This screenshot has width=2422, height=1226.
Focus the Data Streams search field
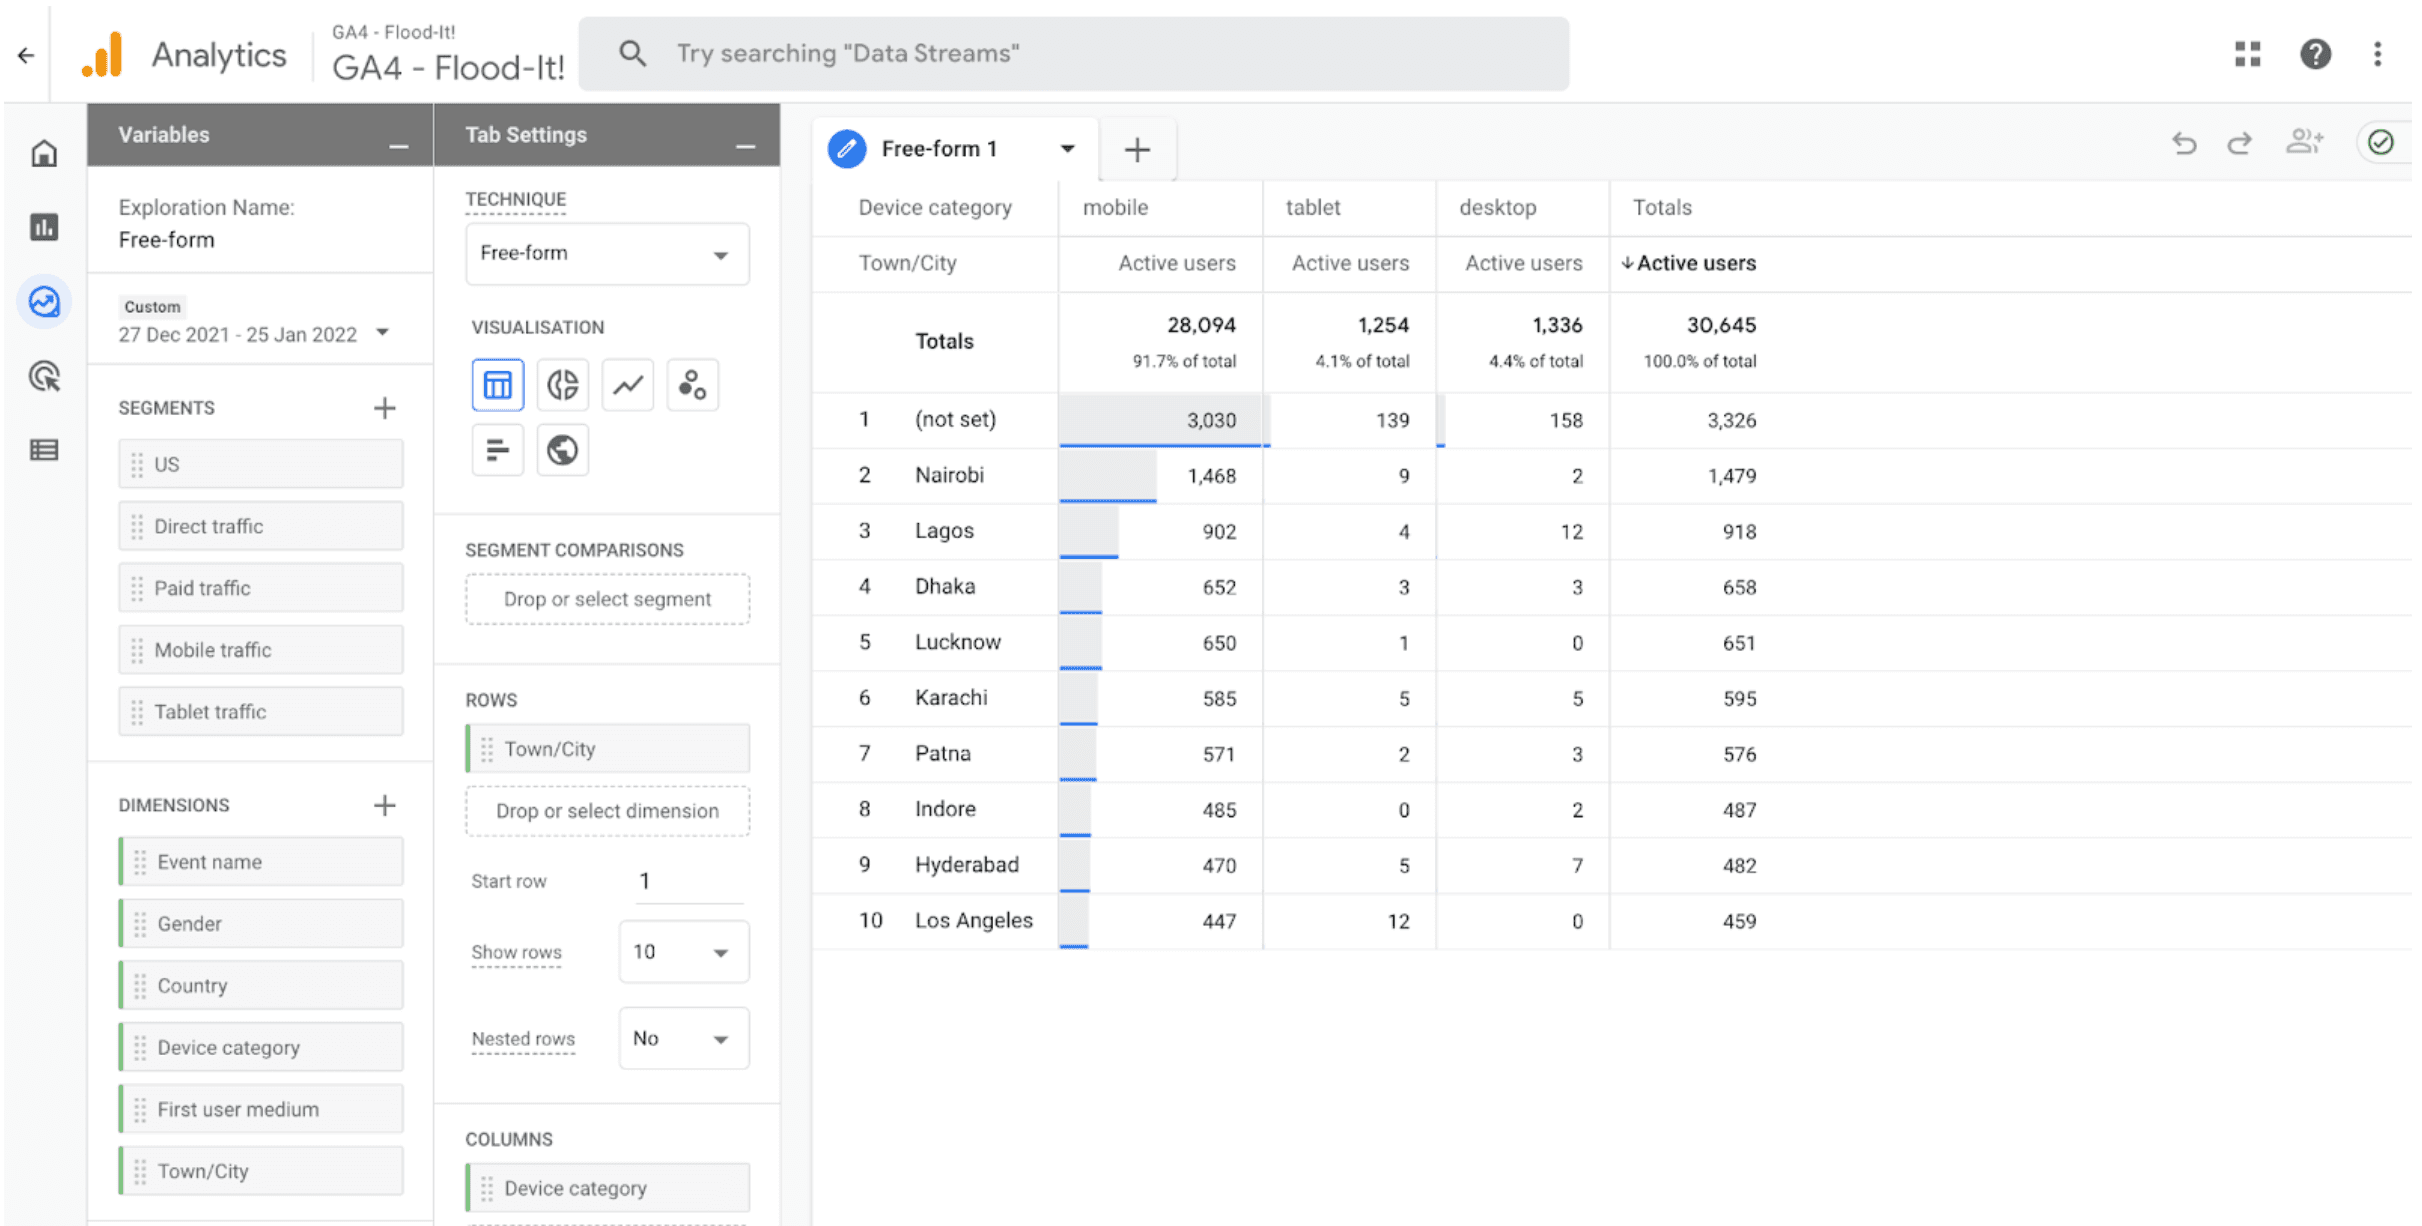1073,53
